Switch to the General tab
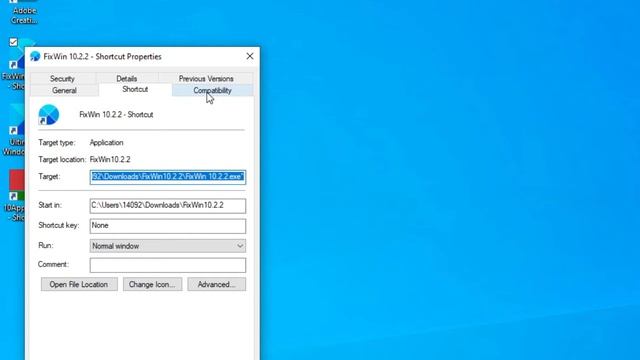The width and height of the screenshot is (640, 360). click(x=64, y=90)
